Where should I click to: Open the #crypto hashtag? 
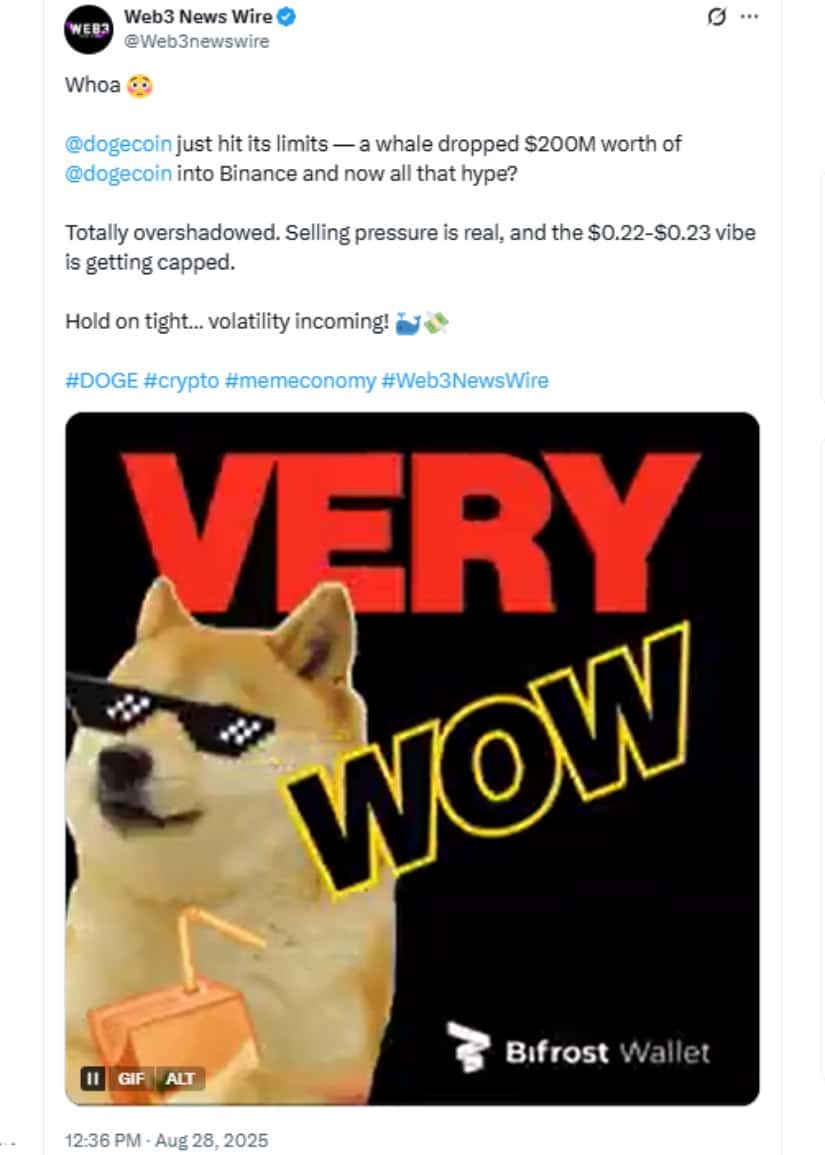click(x=181, y=381)
